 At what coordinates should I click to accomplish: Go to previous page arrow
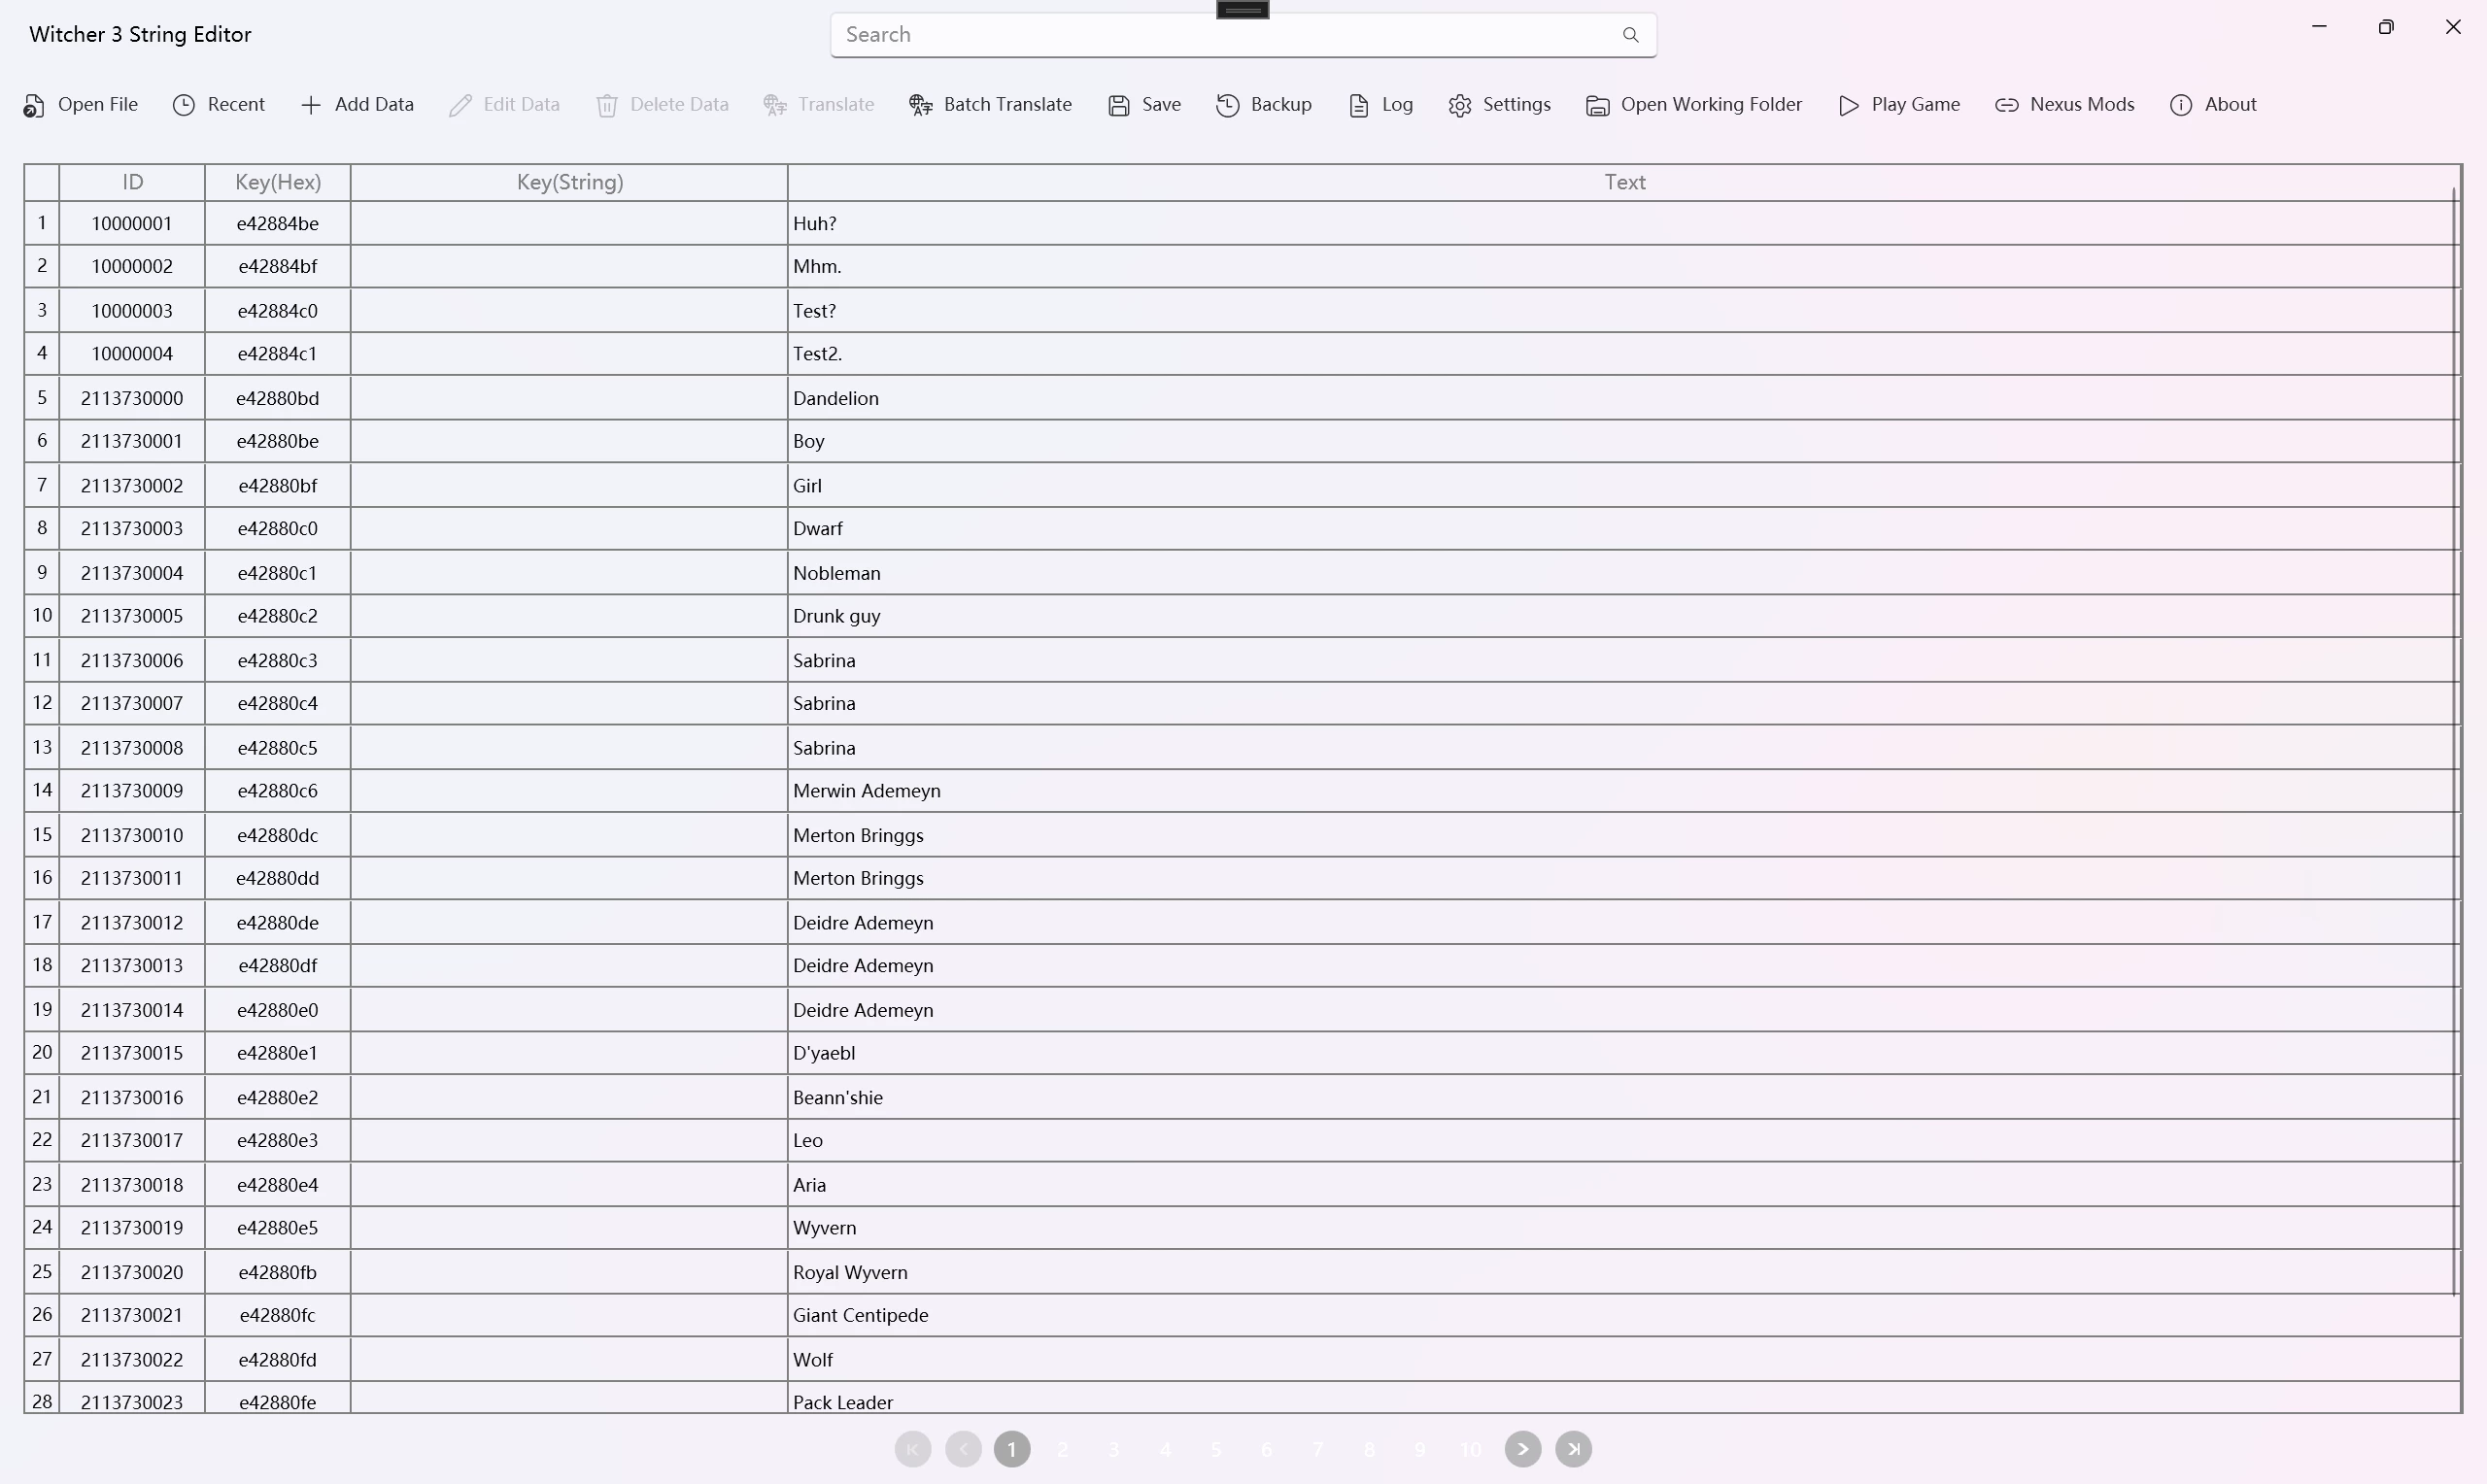click(963, 1449)
